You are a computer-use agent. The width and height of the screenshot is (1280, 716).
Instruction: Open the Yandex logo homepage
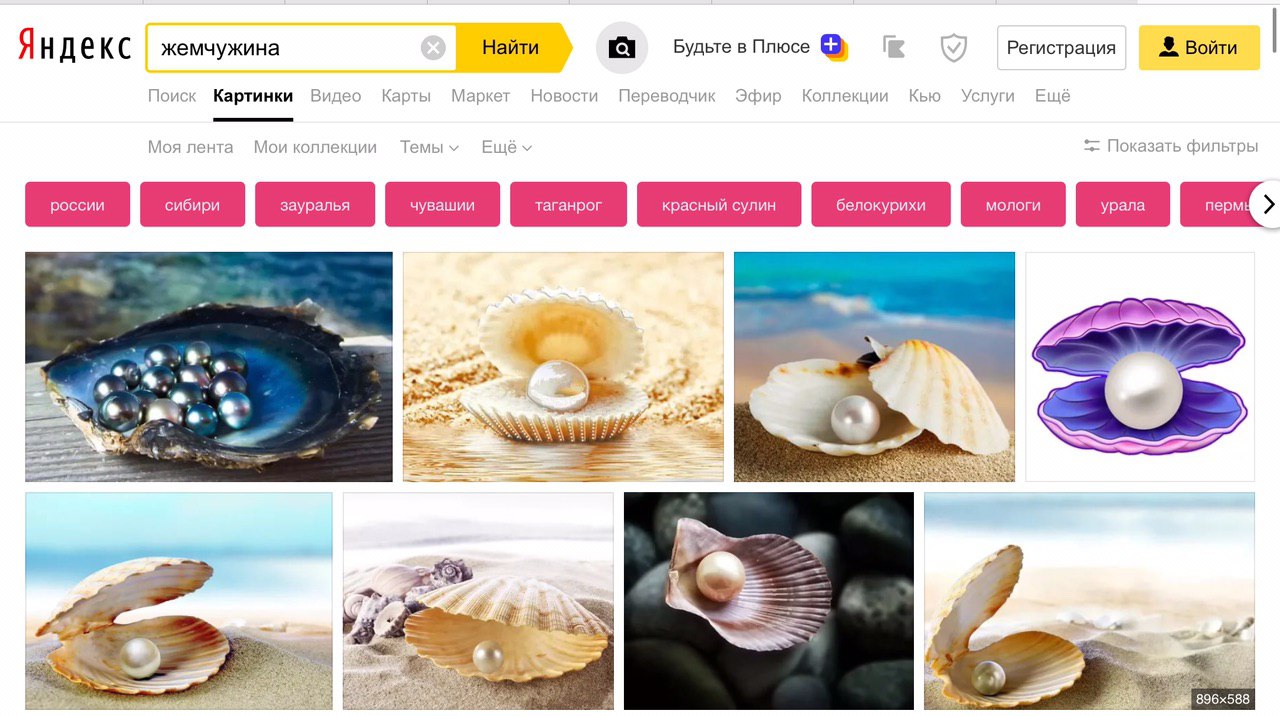pyautogui.click(x=75, y=47)
